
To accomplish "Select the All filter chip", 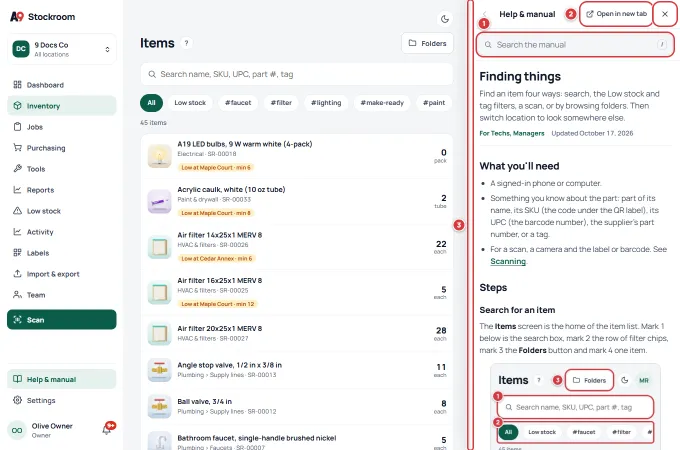I will coord(151,103).
